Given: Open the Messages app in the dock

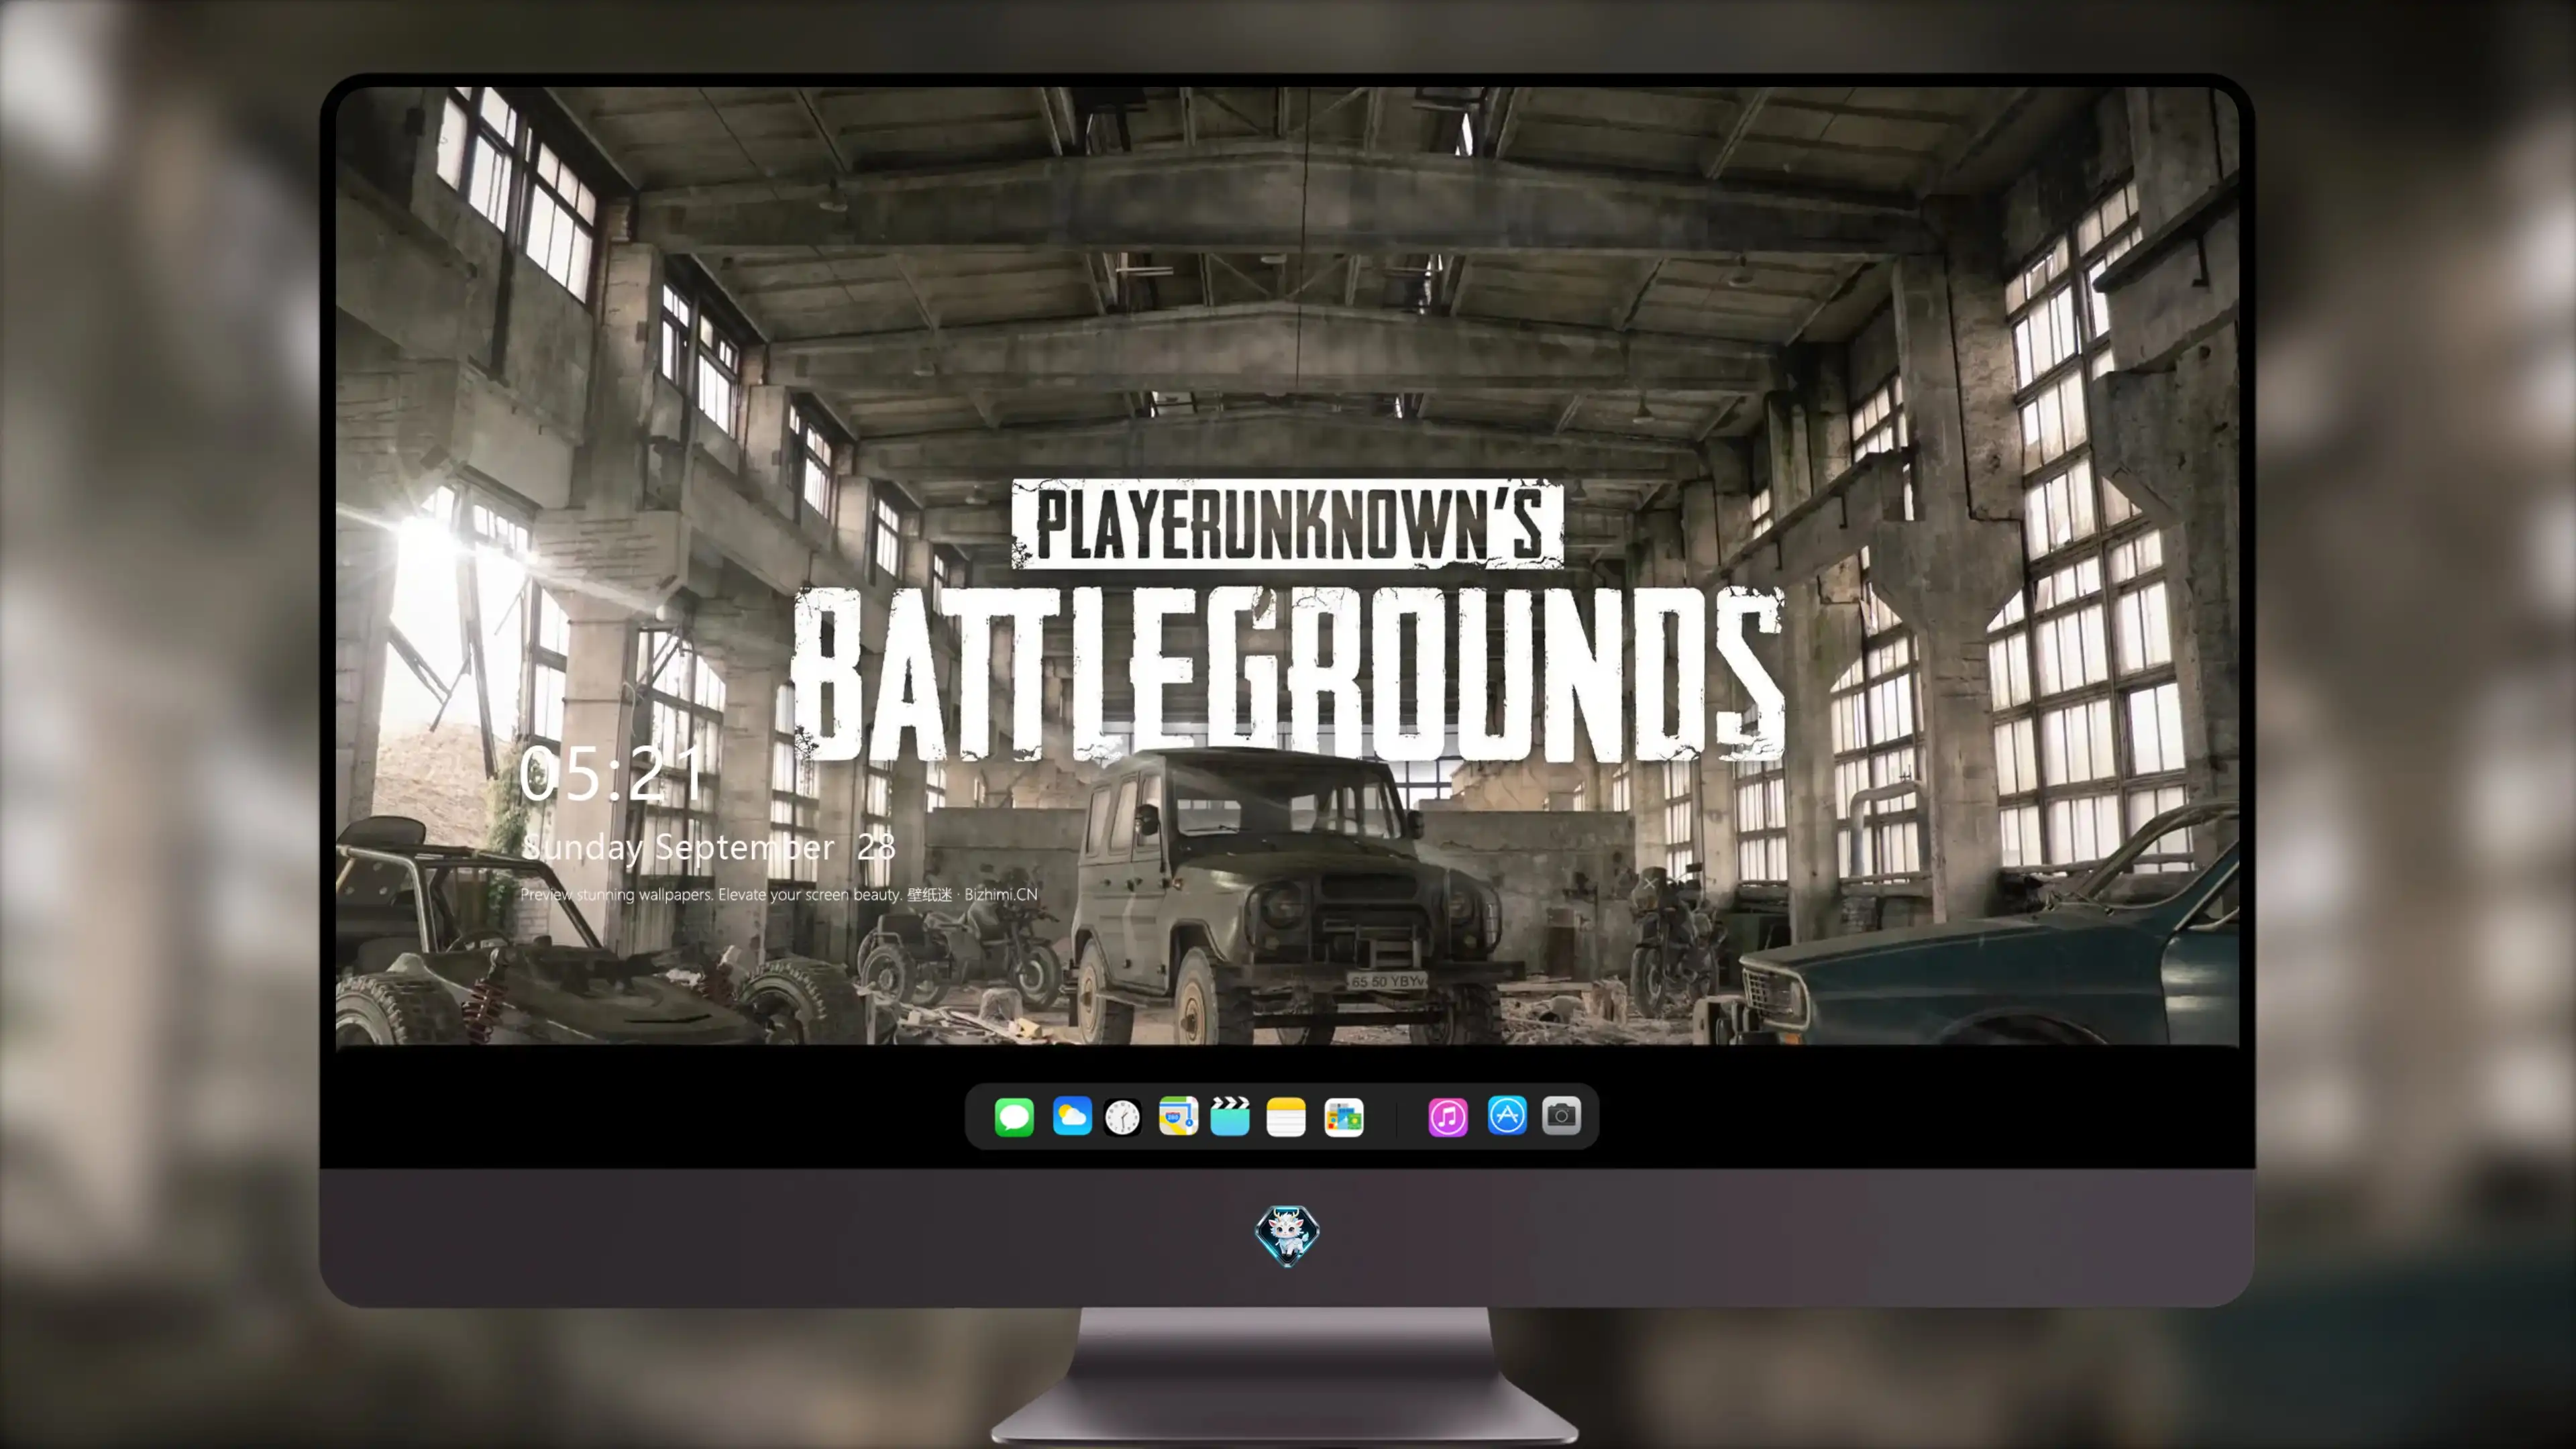Looking at the screenshot, I should click(1014, 1116).
